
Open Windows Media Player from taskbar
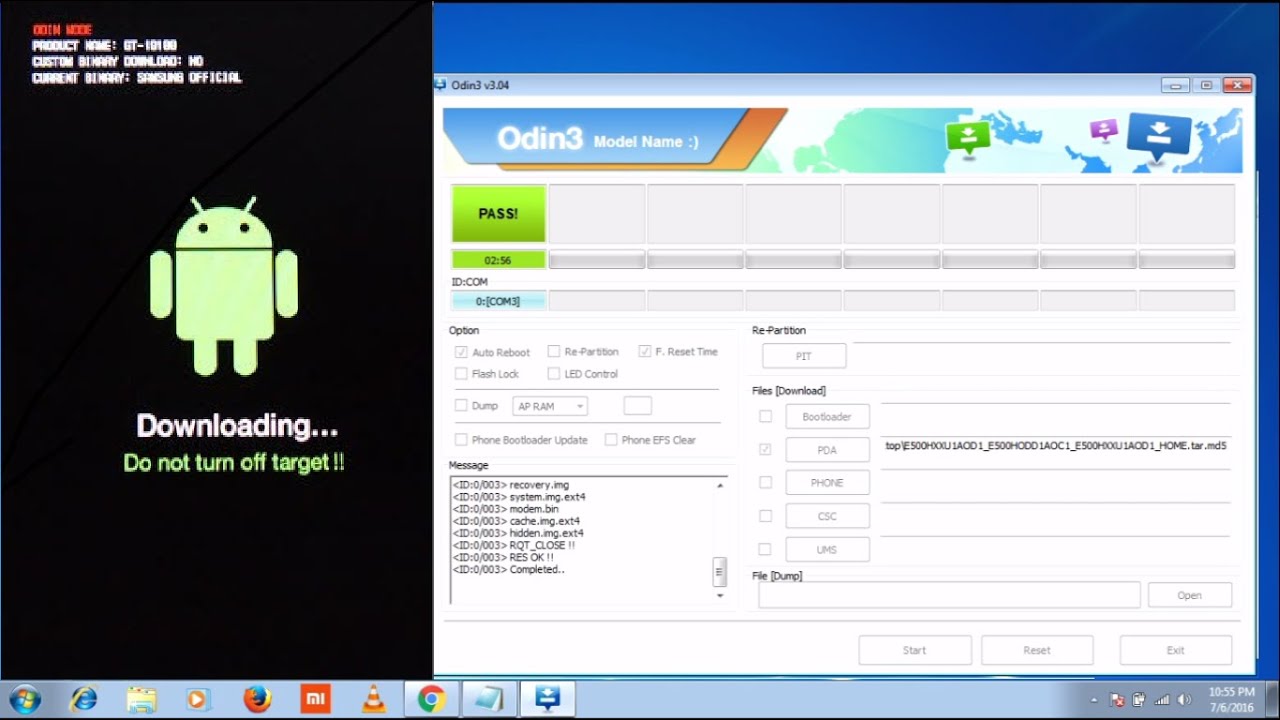[x=199, y=698]
